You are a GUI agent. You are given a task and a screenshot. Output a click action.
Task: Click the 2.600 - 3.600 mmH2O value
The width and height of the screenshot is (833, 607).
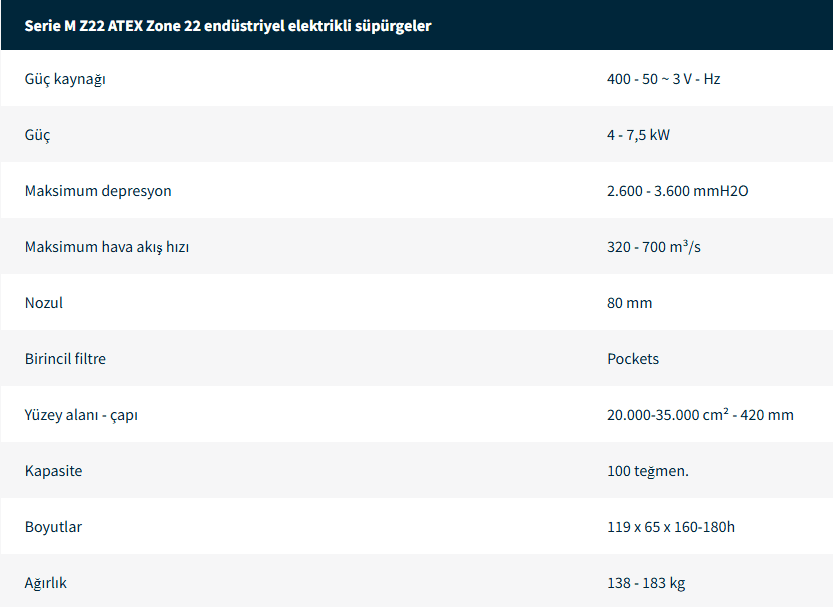click(677, 191)
